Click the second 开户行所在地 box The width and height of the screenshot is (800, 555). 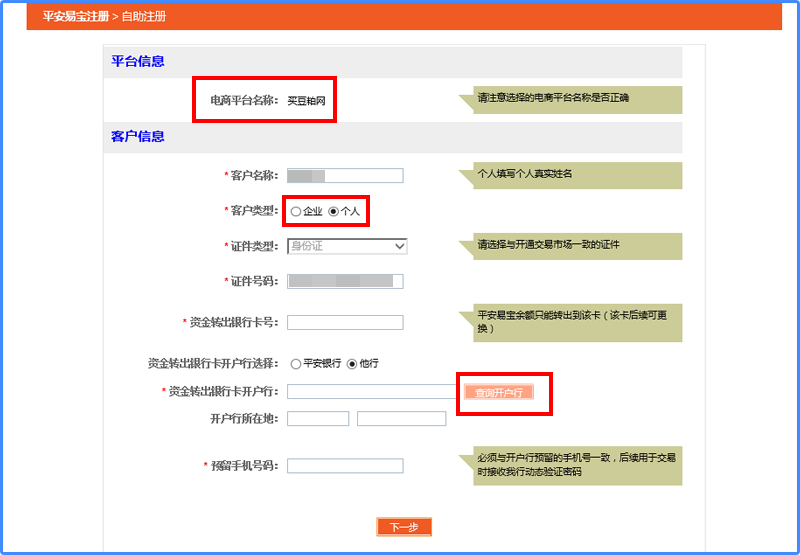pyautogui.click(x=401, y=418)
